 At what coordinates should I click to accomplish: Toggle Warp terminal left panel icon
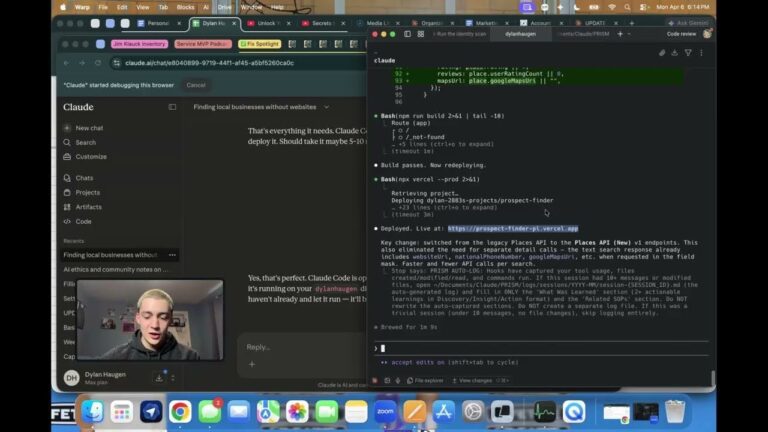[408, 34]
